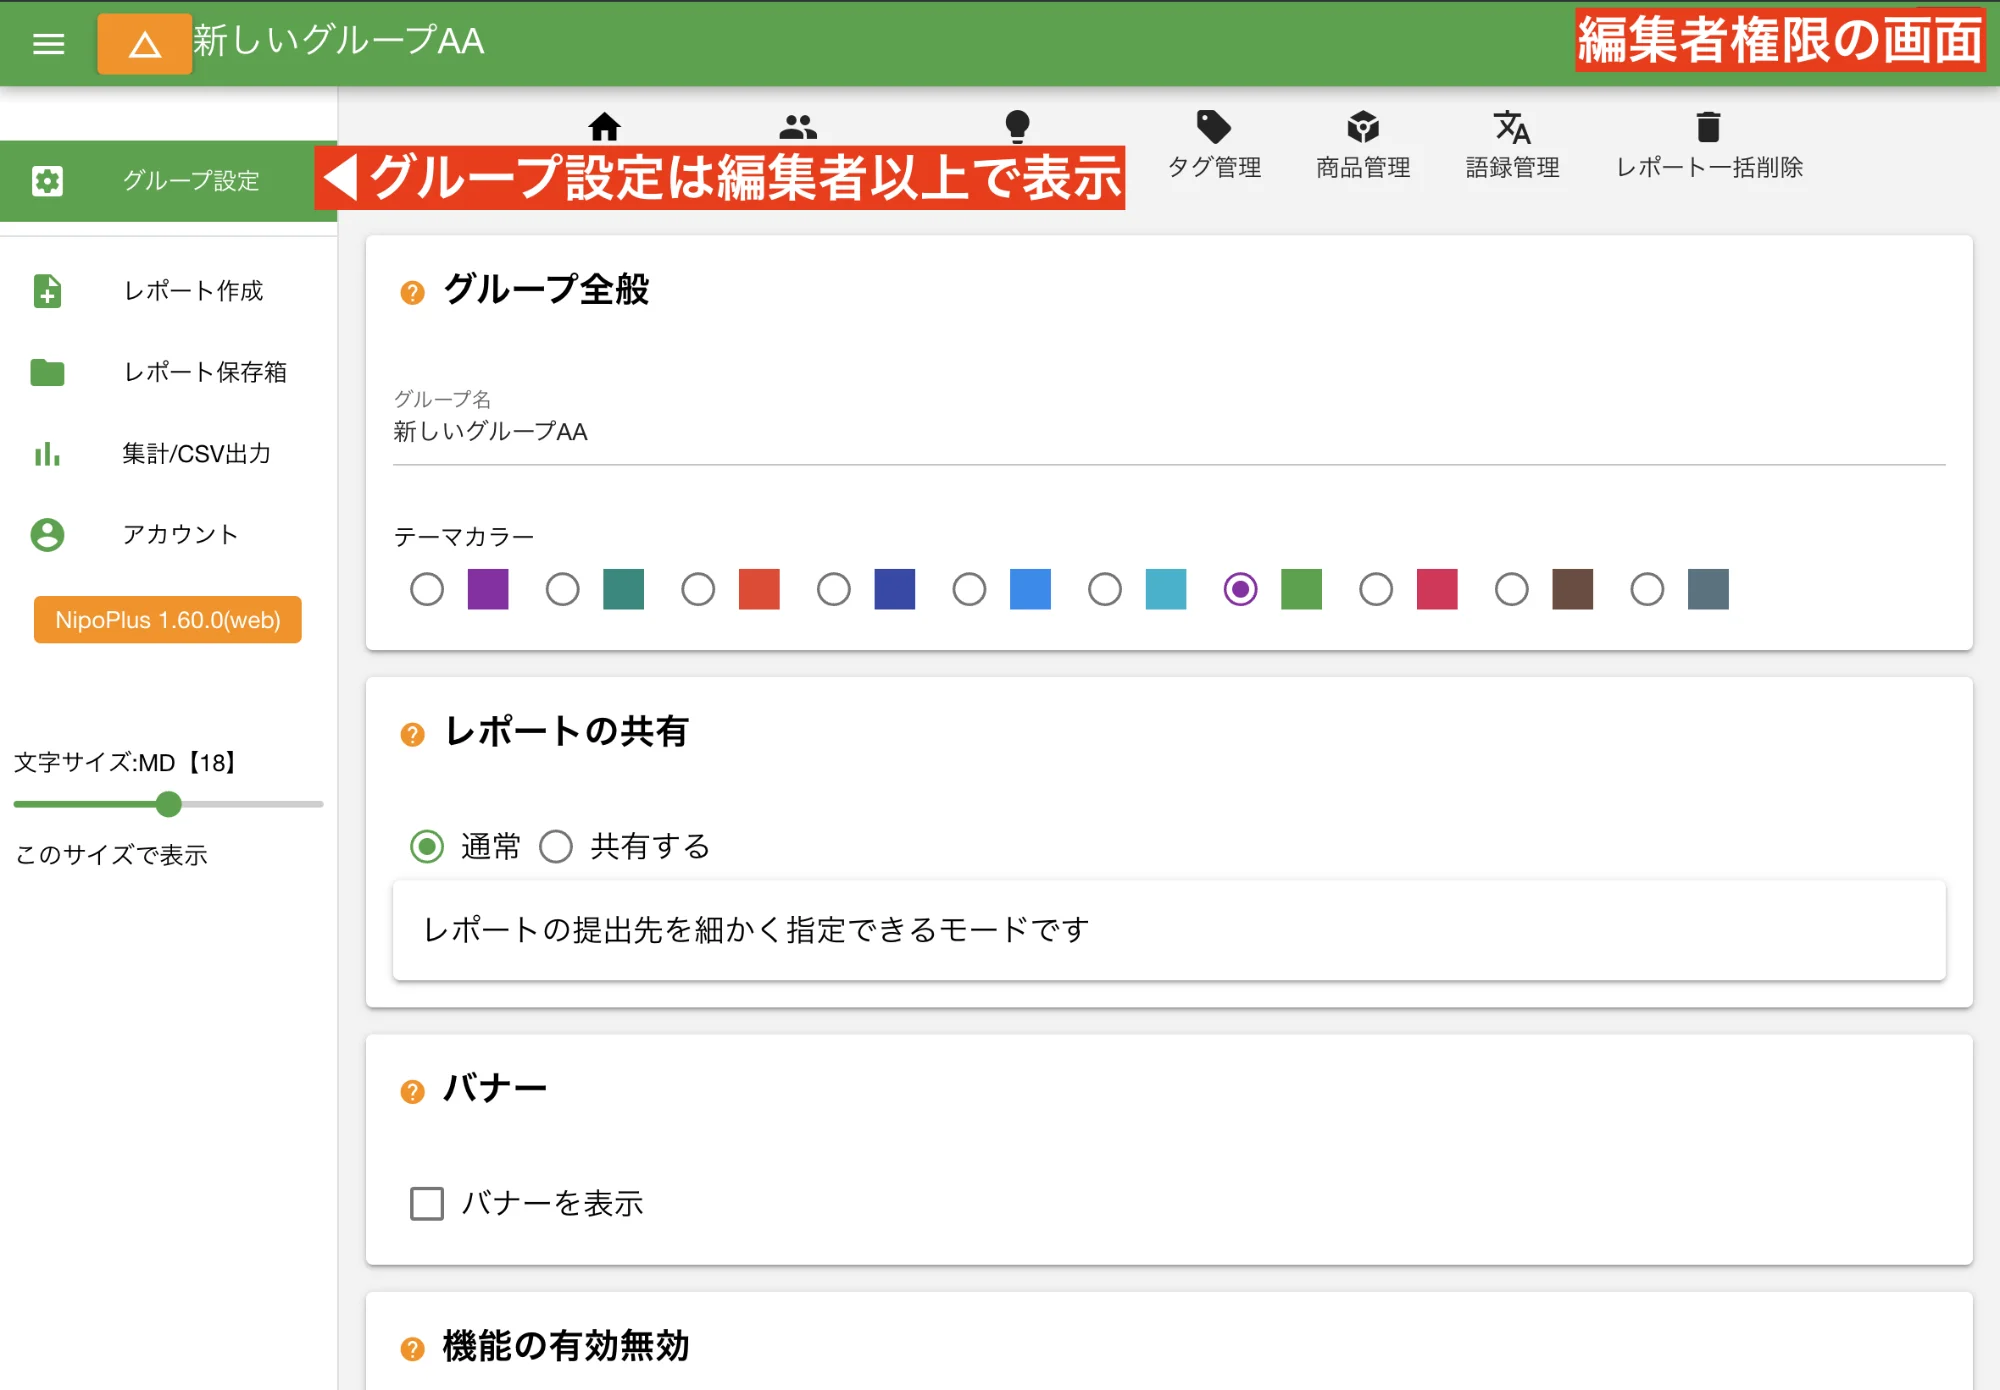Open the レポートの共有 help tooltip

412,735
